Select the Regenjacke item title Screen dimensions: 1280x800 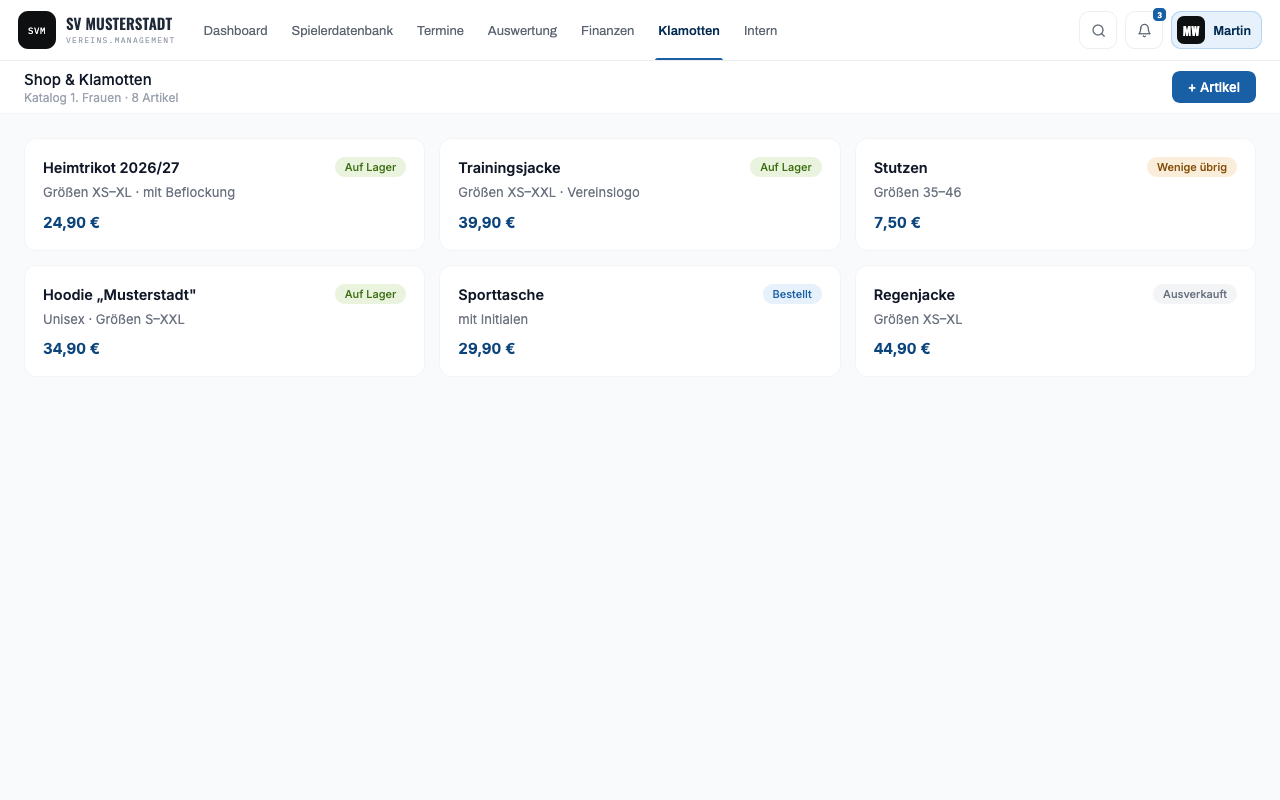pyautogui.click(x=914, y=295)
